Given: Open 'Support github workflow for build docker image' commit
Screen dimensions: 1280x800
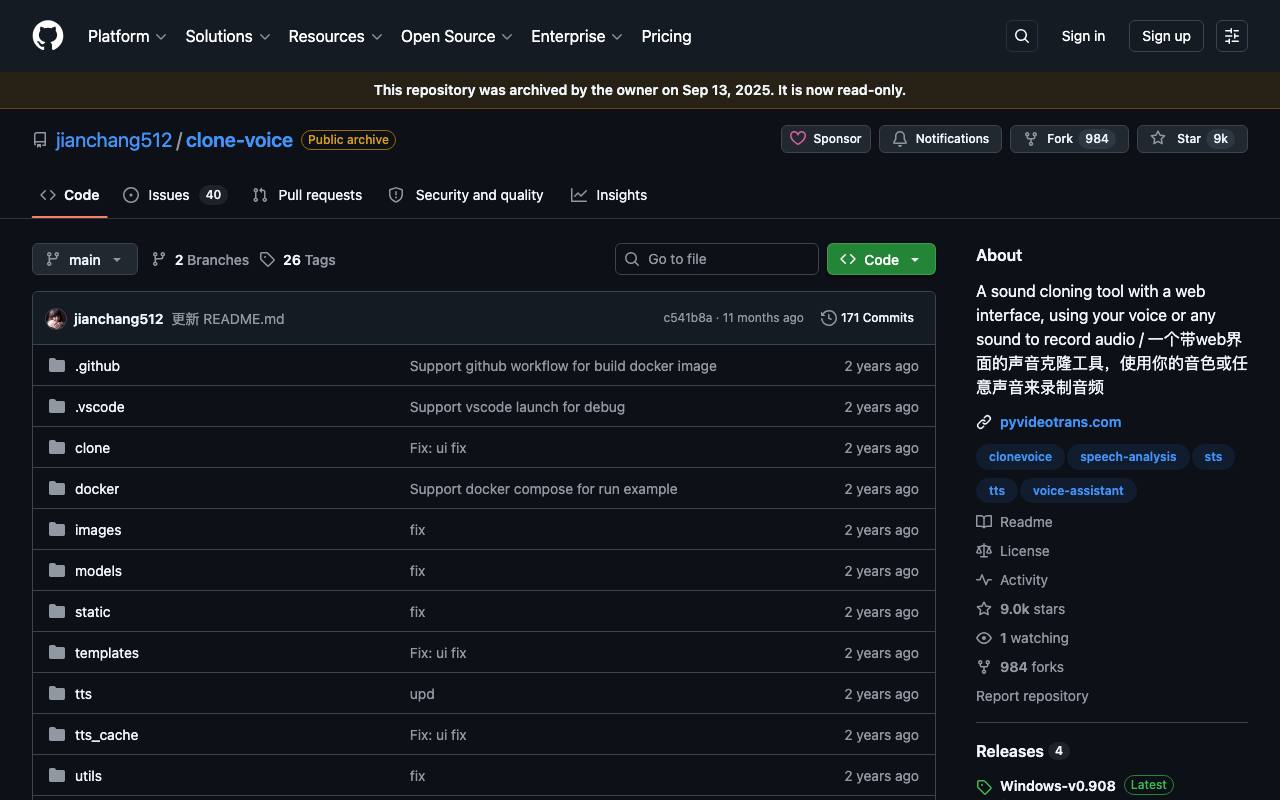Looking at the screenshot, I should 563,366.
